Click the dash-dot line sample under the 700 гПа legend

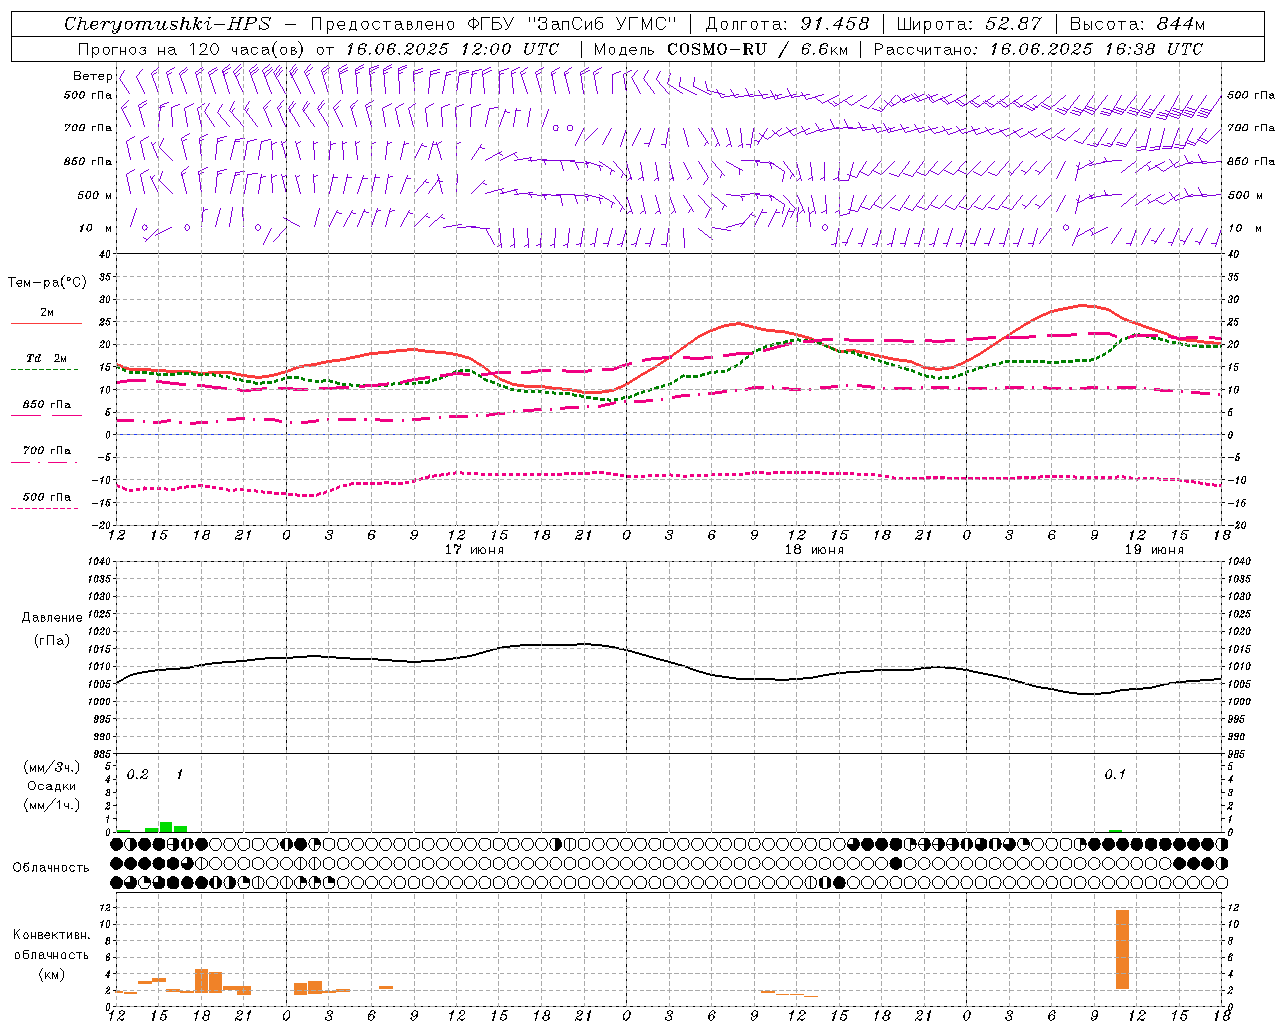pyautogui.click(x=44, y=462)
